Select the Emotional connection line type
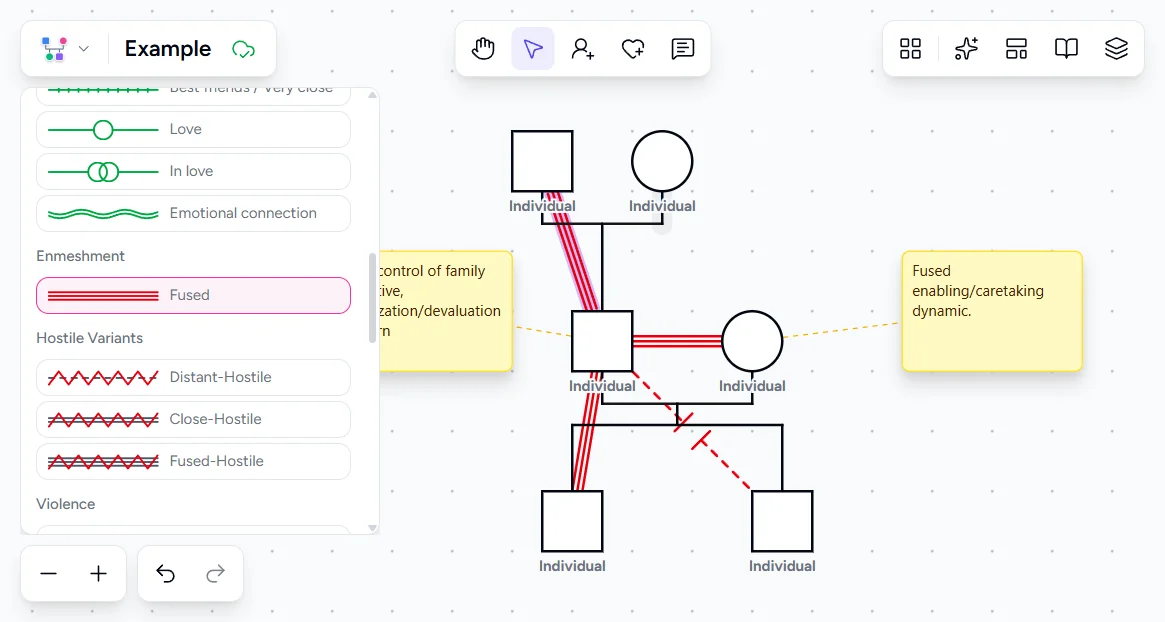 pos(193,213)
